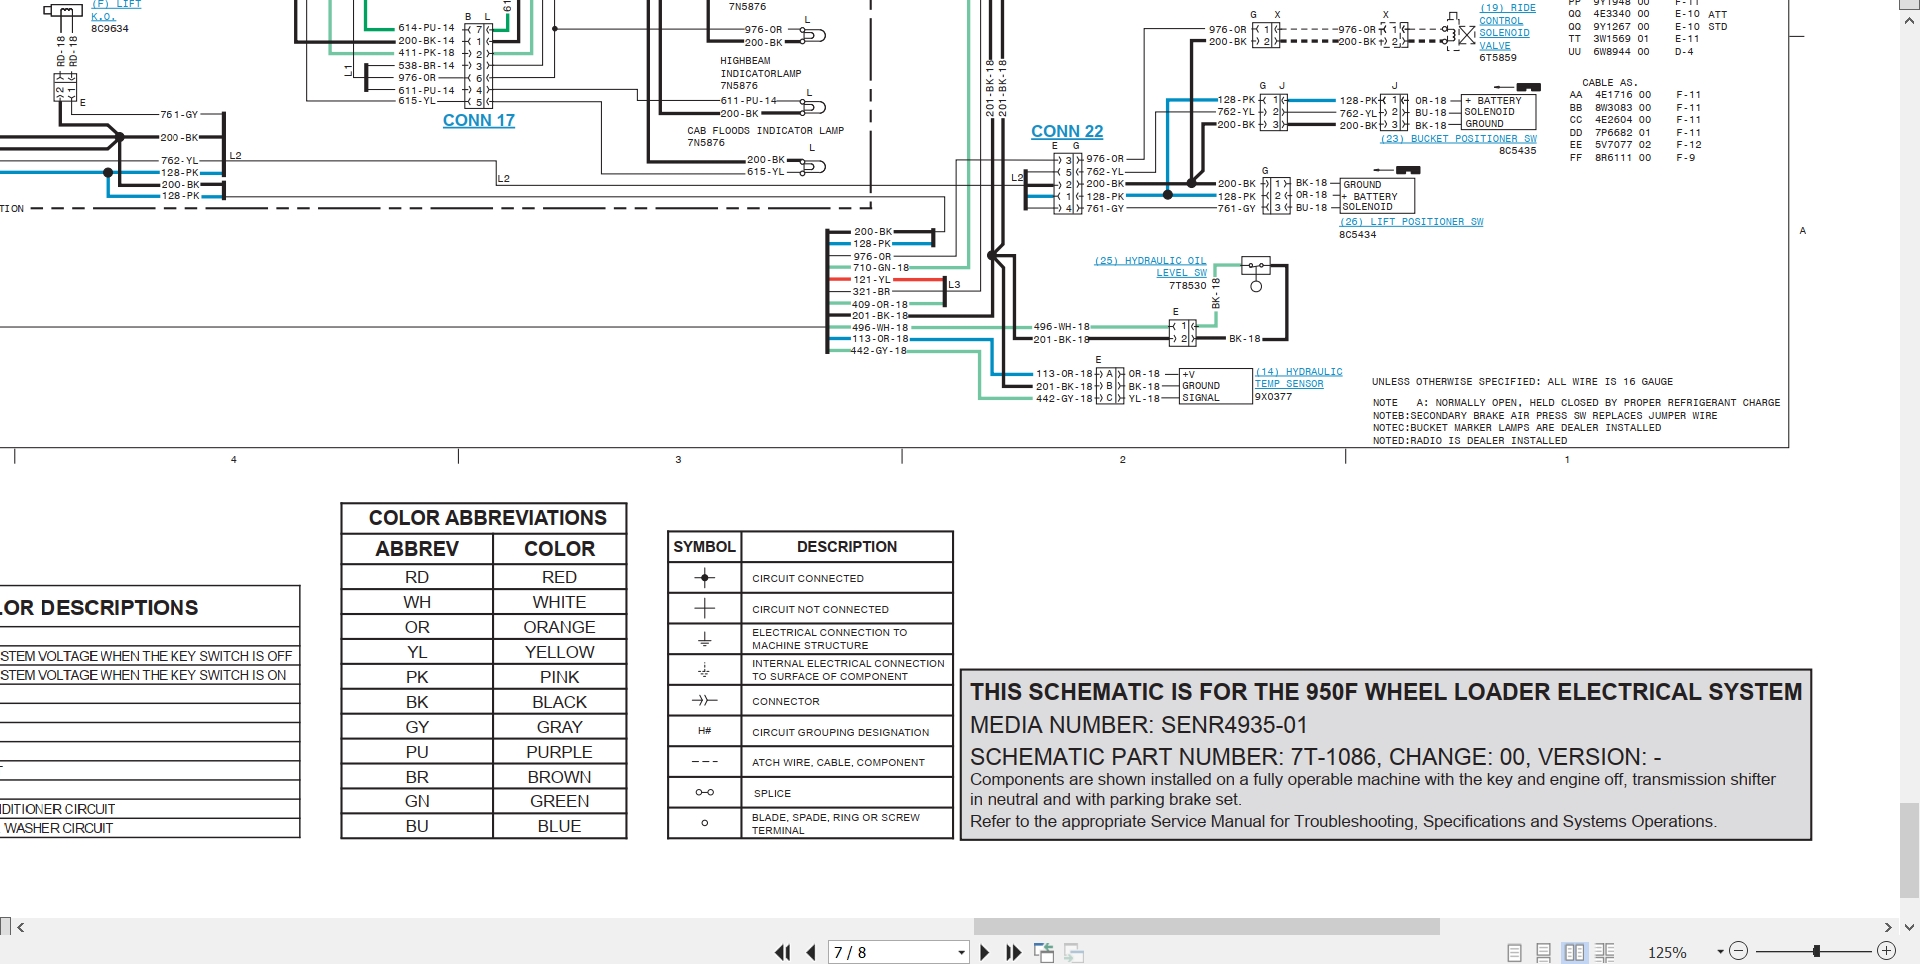Click the horizontal scrollbar left arrow

coord(21,927)
